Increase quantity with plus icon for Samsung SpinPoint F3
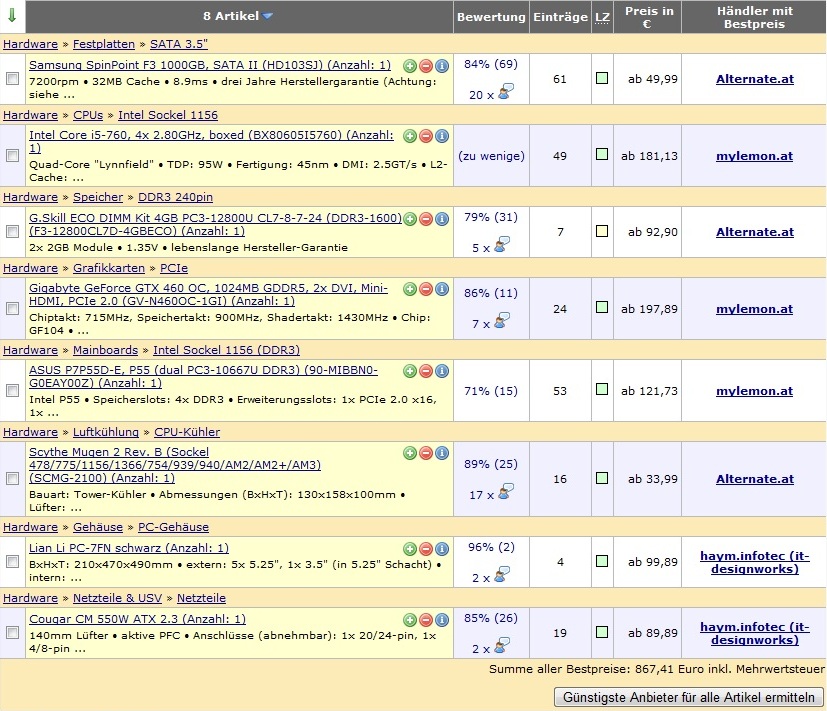This screenshot has width=827, height=711. pos(410,66)
